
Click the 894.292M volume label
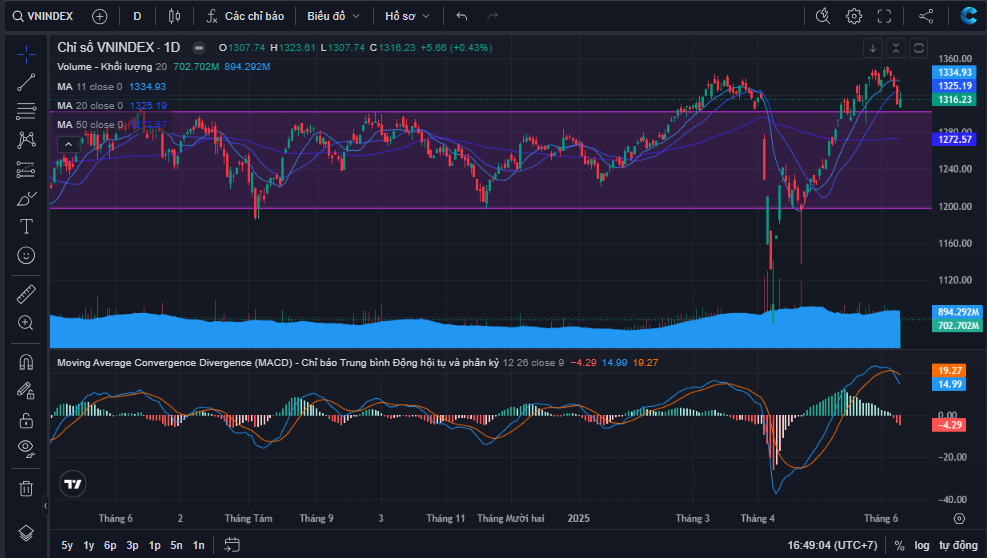(957, 312)
